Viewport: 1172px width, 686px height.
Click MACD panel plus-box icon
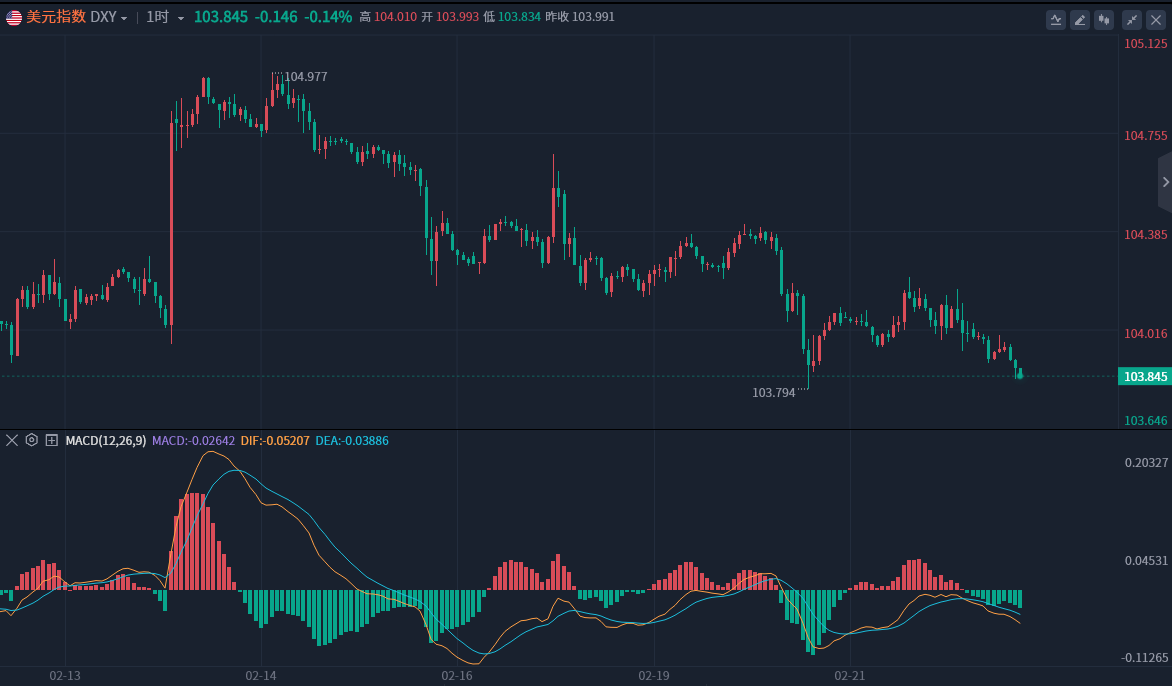point(52,440)
